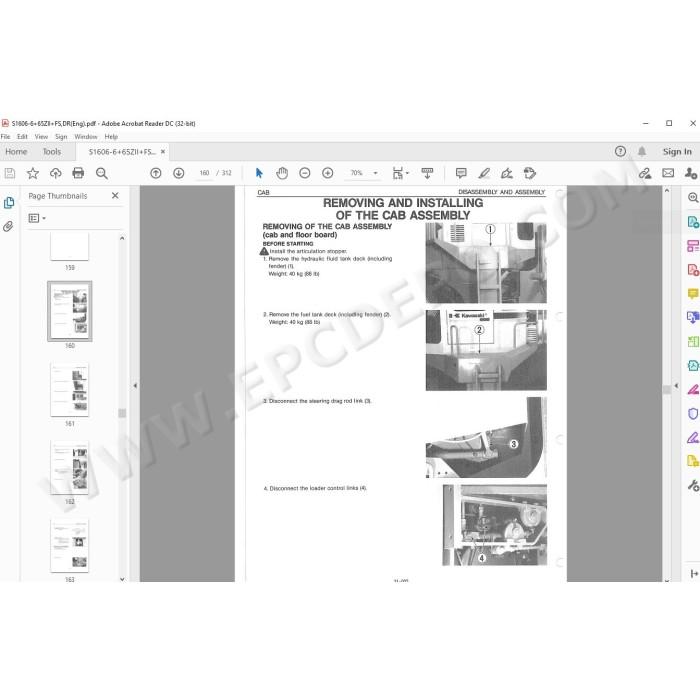The height and width of the screenshot is (700, 700).
Task: Collapse the left navigation pane arrow
Action: coord(135,385)
